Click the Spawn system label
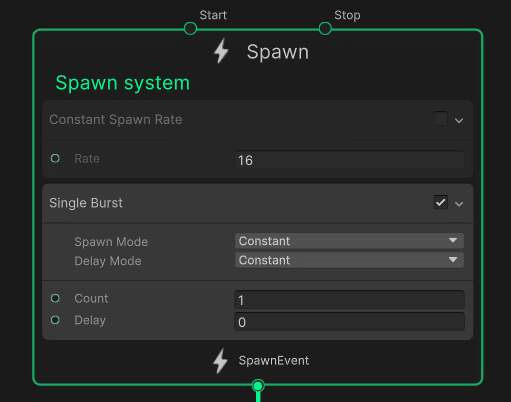This screenshot has width=511, height=402. (x=122, y=83)
